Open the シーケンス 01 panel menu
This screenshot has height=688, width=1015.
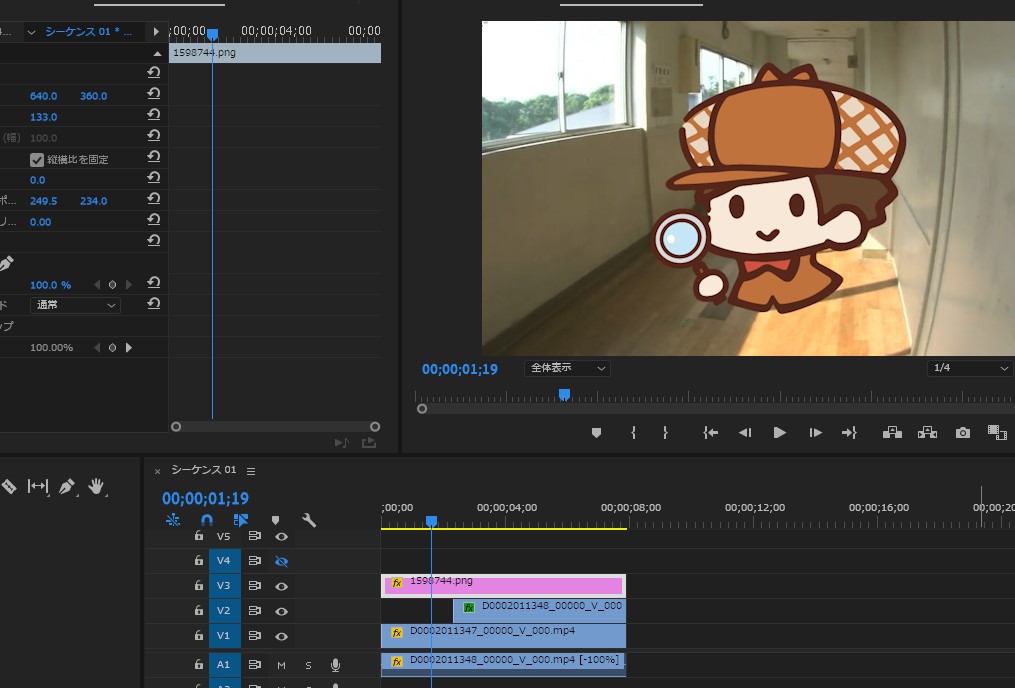tap(251, 471)
